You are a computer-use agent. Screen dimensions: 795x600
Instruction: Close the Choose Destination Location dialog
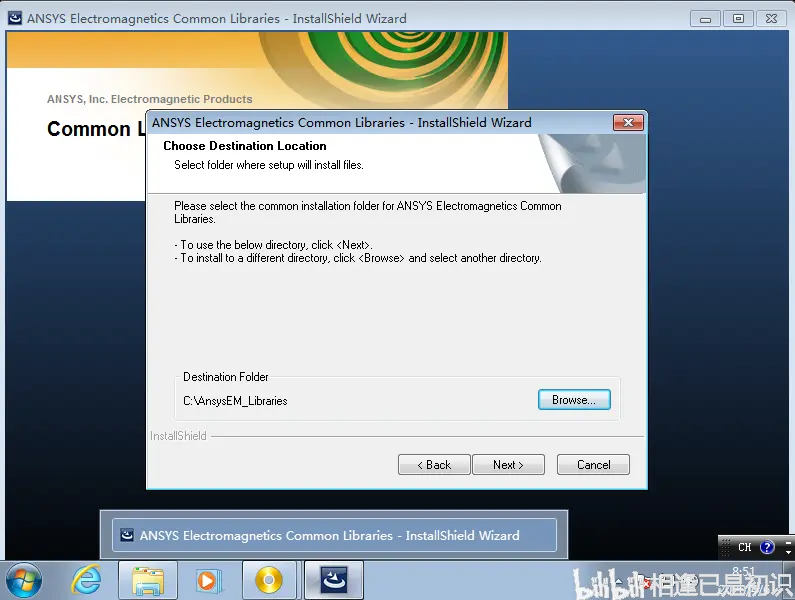click(628, 122)
